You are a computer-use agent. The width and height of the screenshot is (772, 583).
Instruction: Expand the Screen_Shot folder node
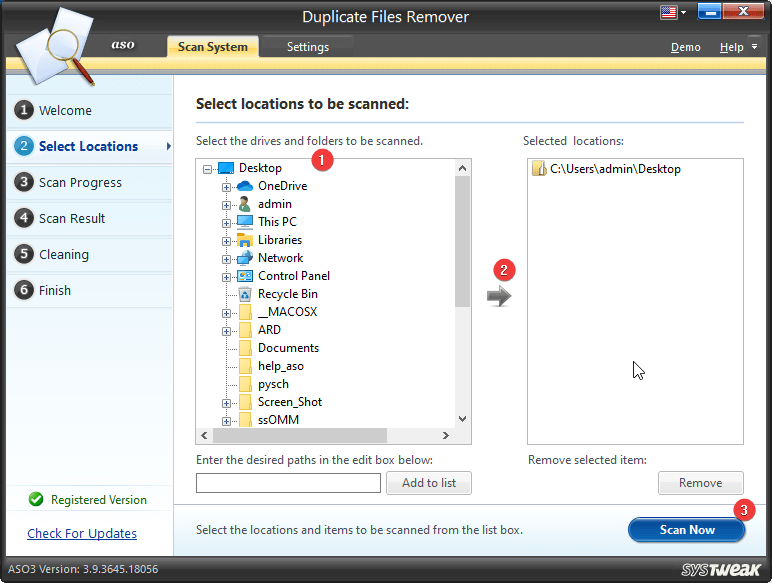[x=226, y=403]
